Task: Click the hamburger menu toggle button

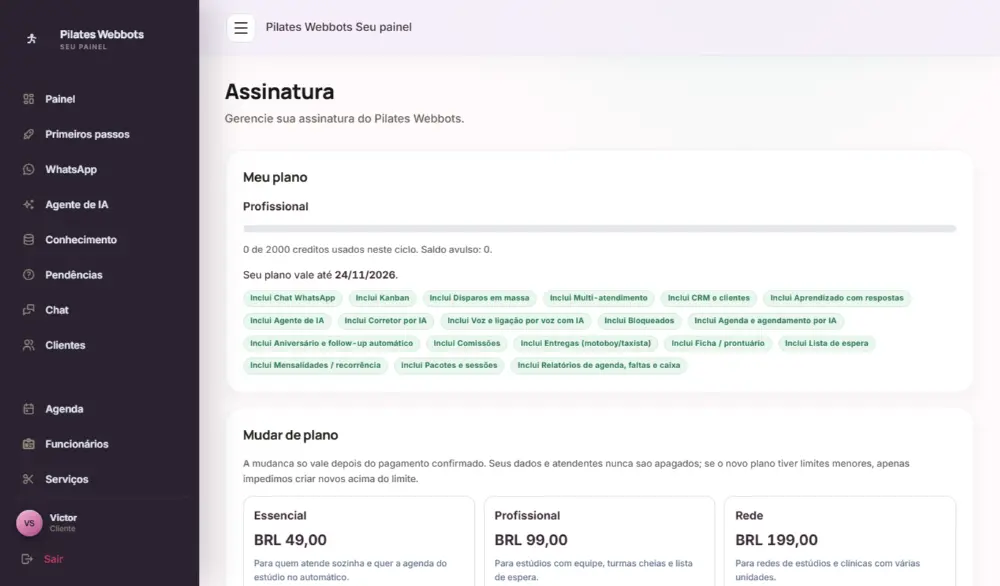Action: (x=240, y=27)
